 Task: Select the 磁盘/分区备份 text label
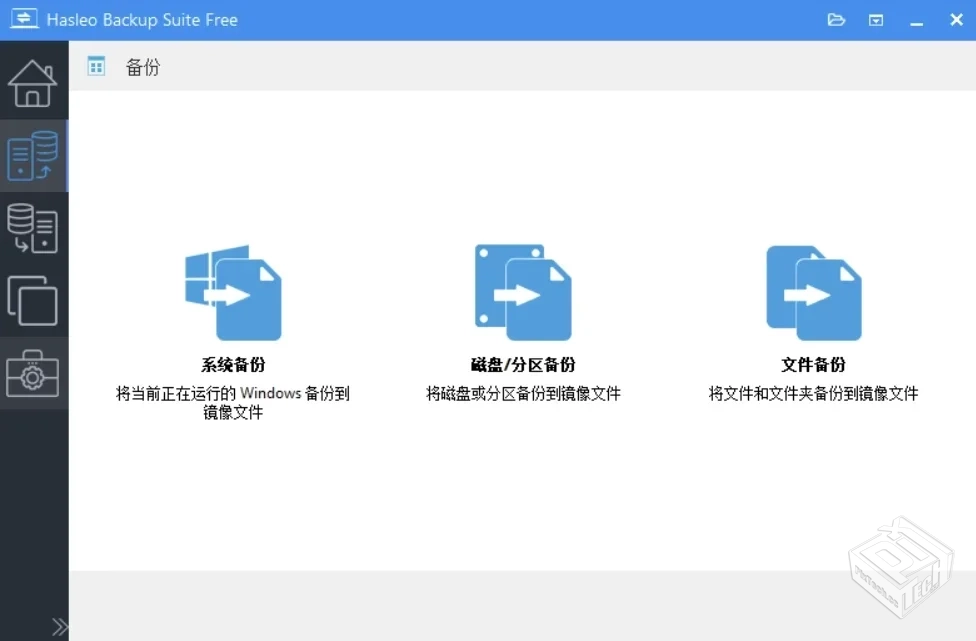(x=523, y=365)
